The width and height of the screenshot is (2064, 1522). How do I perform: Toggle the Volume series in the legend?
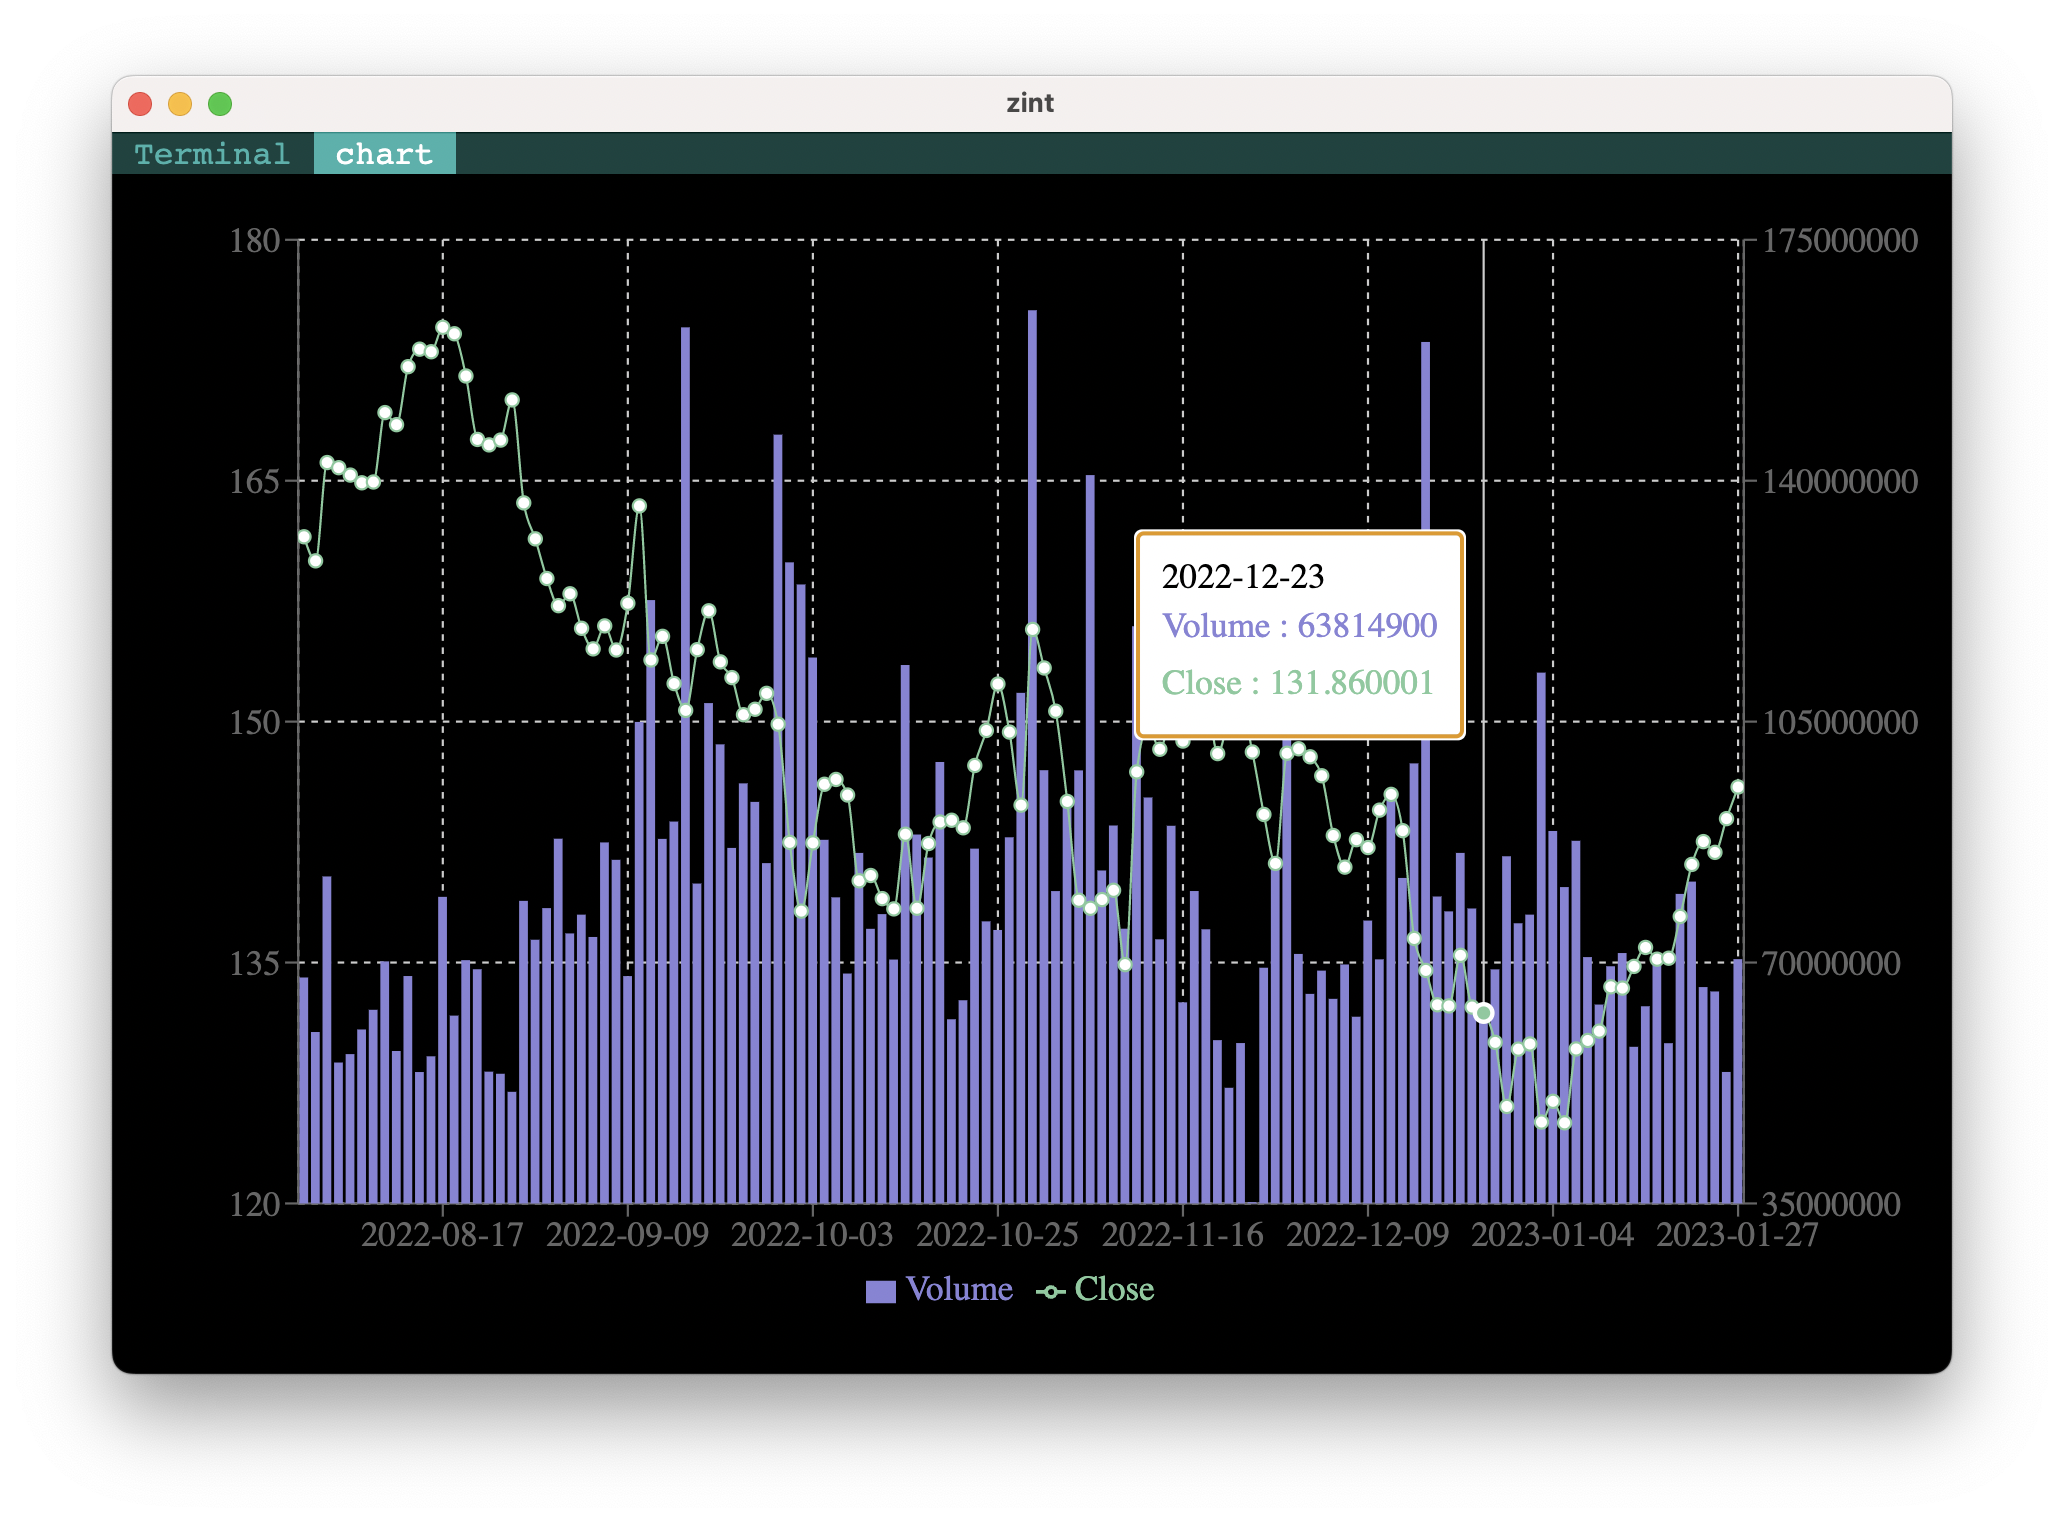[x=939, y=1290]
